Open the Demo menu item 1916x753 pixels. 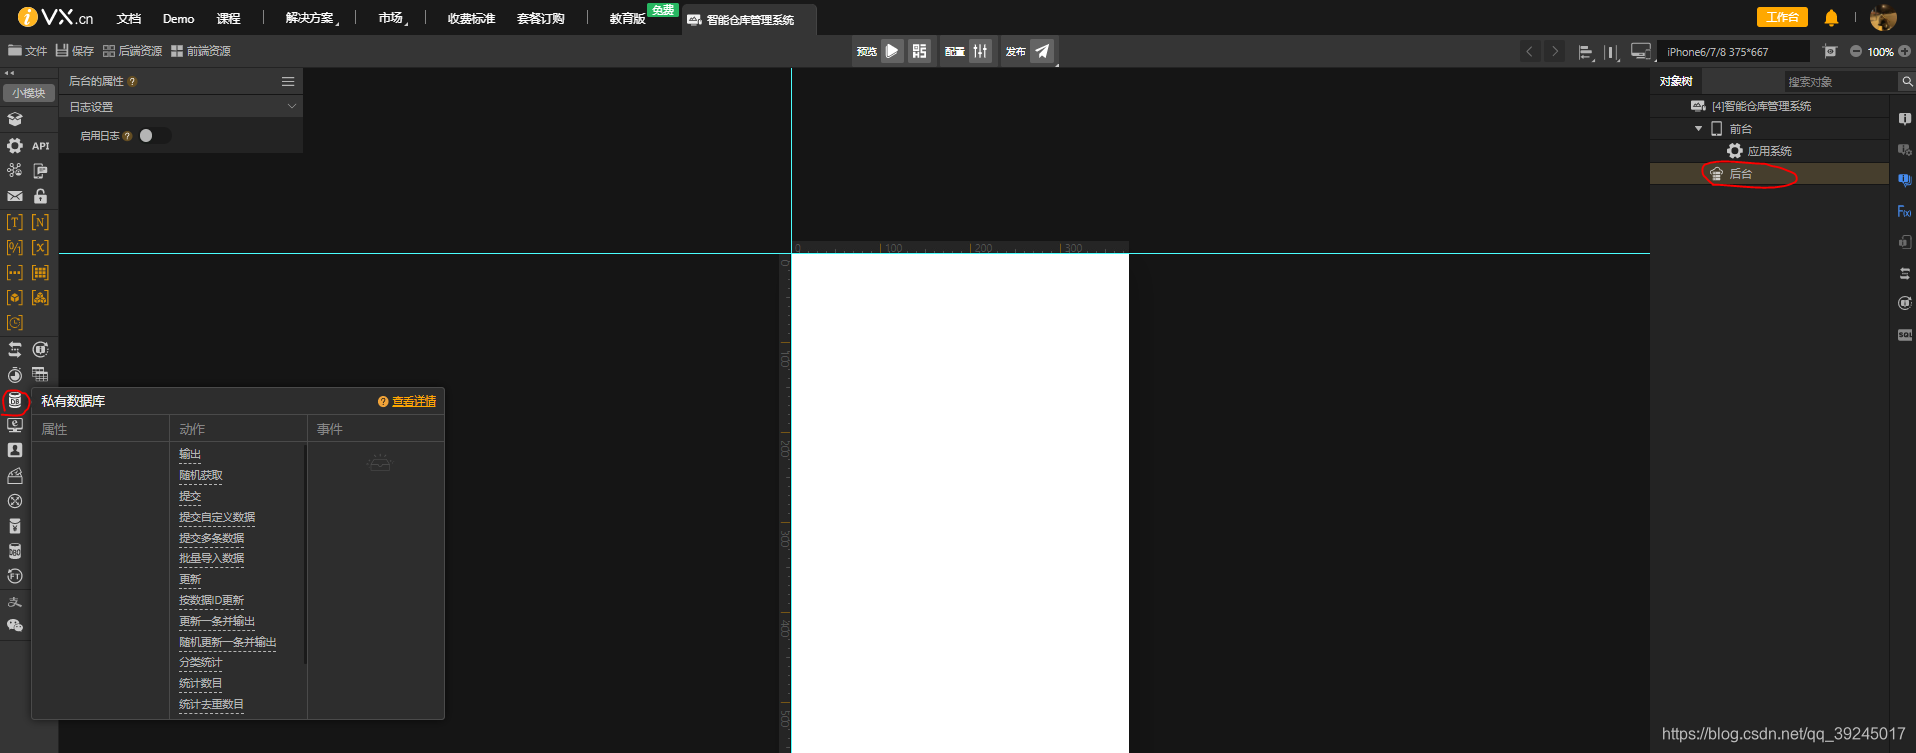coord(178,19)
